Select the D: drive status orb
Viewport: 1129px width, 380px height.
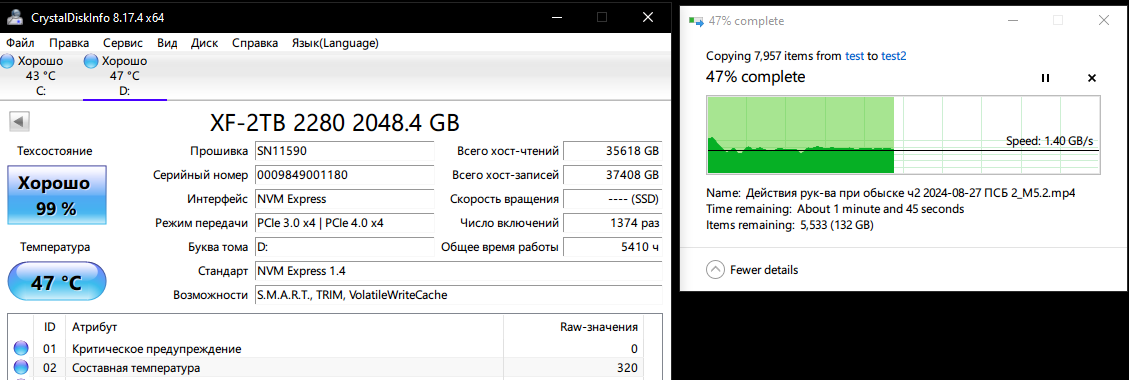[x=91, y=62]
